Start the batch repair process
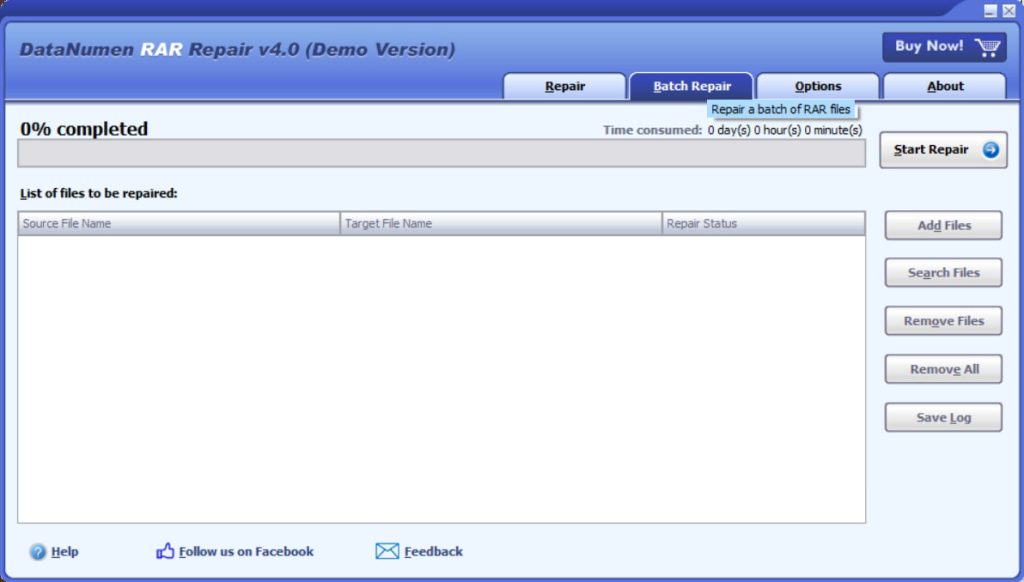Viewport: 1024px width, 582px height. pyautogui.click(x=944, y=150)
